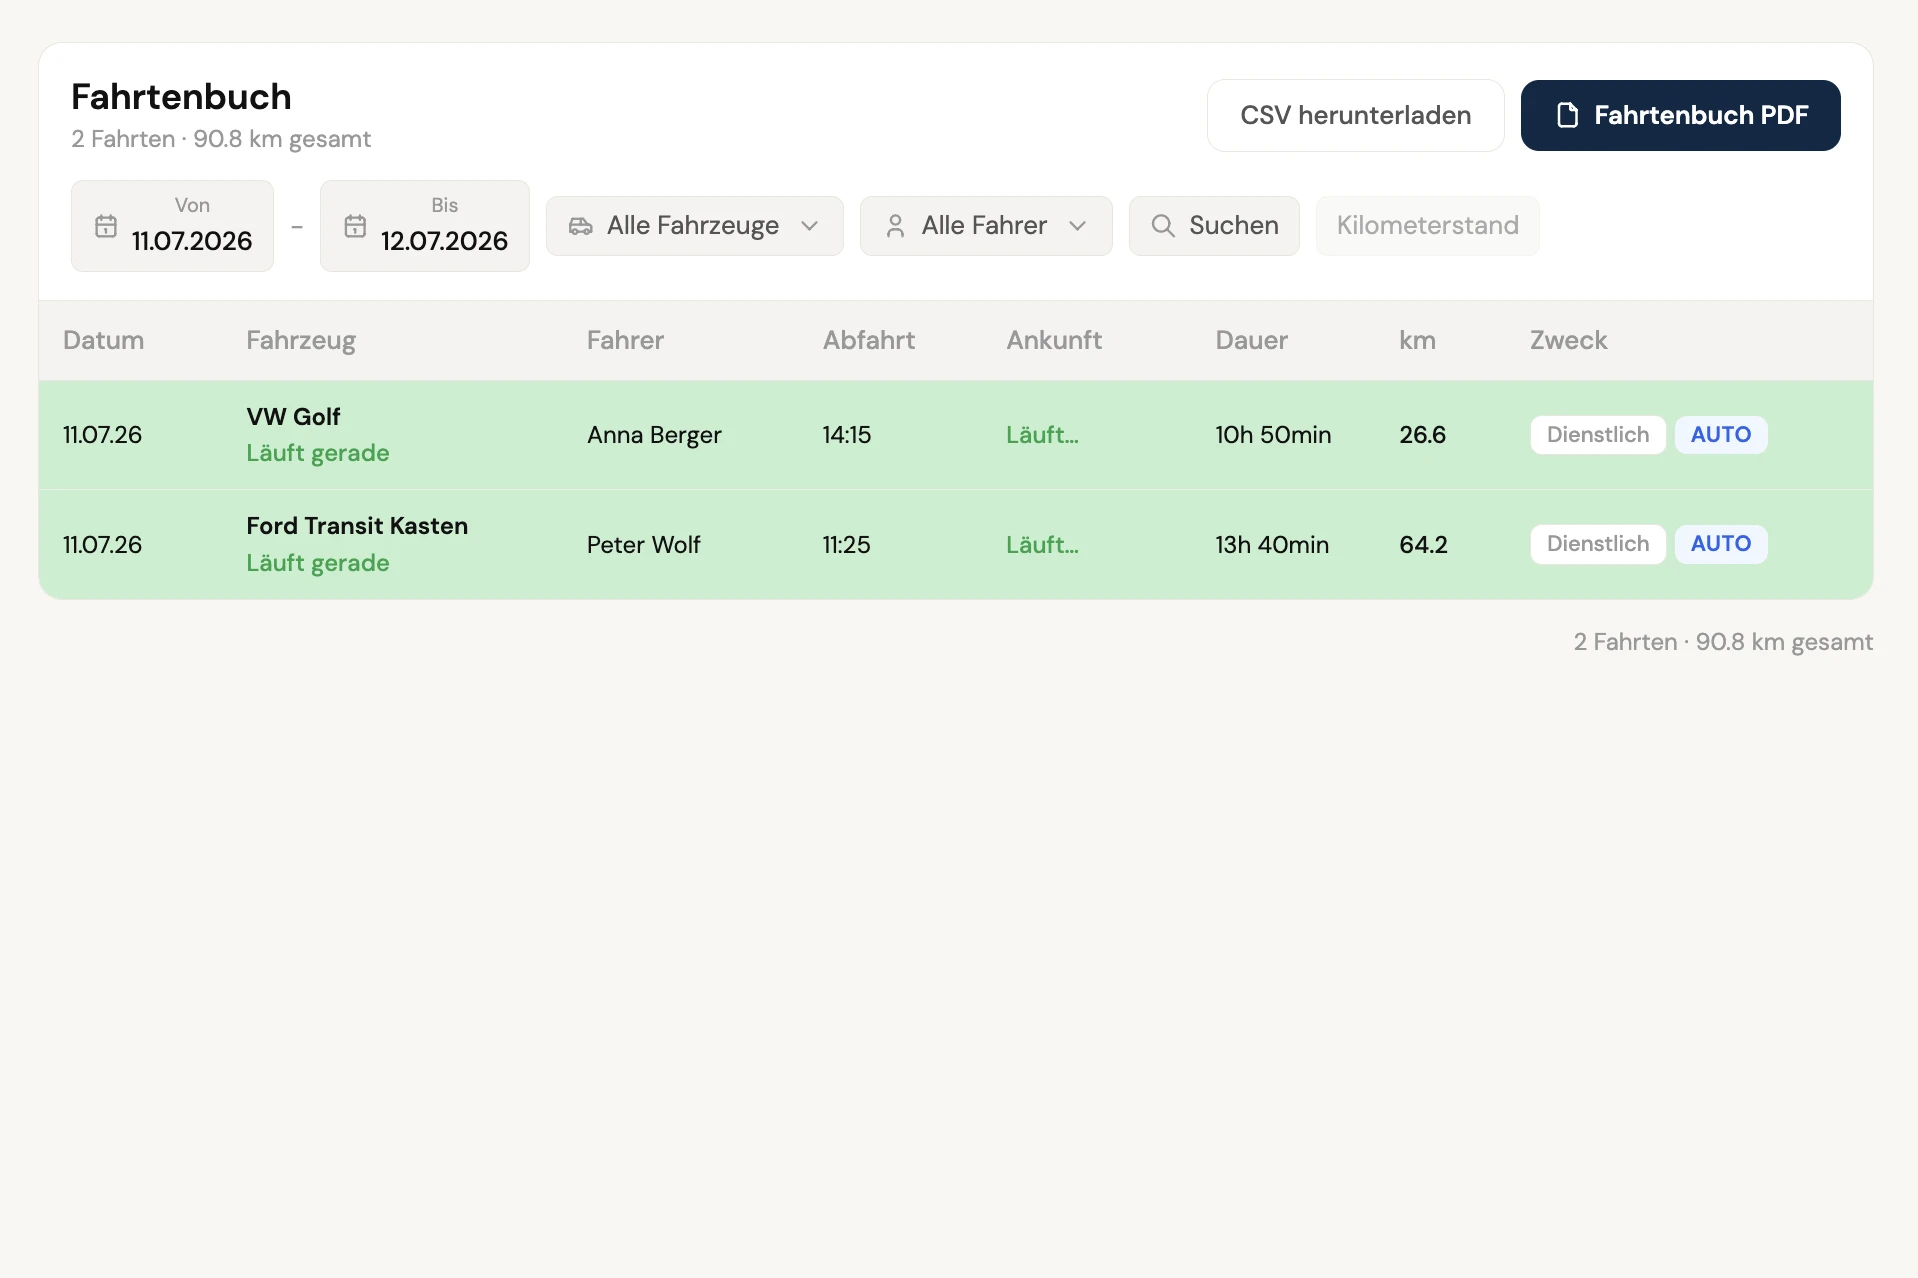The height and width of the screenshot is (1278, 1918).
Task: Click the departure time 11:25
Action: pyautogui.click(x=846, y=545)
